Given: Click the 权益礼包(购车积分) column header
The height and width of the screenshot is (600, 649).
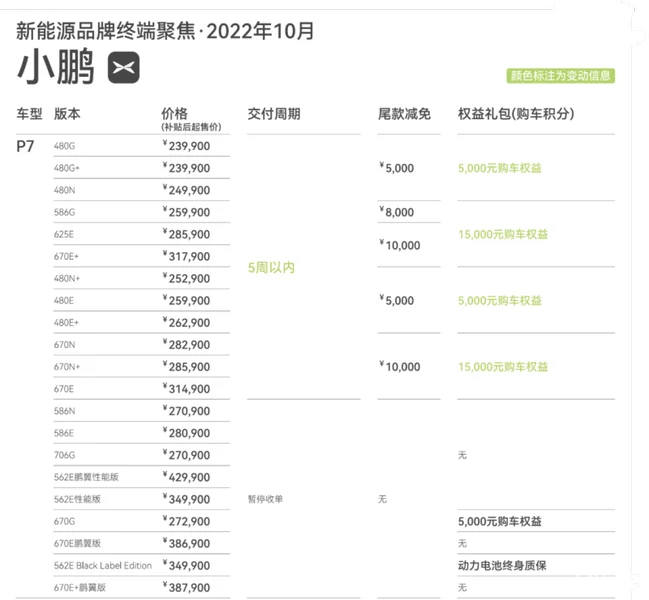Looking at the screenshot, I should tap(516, 113).
